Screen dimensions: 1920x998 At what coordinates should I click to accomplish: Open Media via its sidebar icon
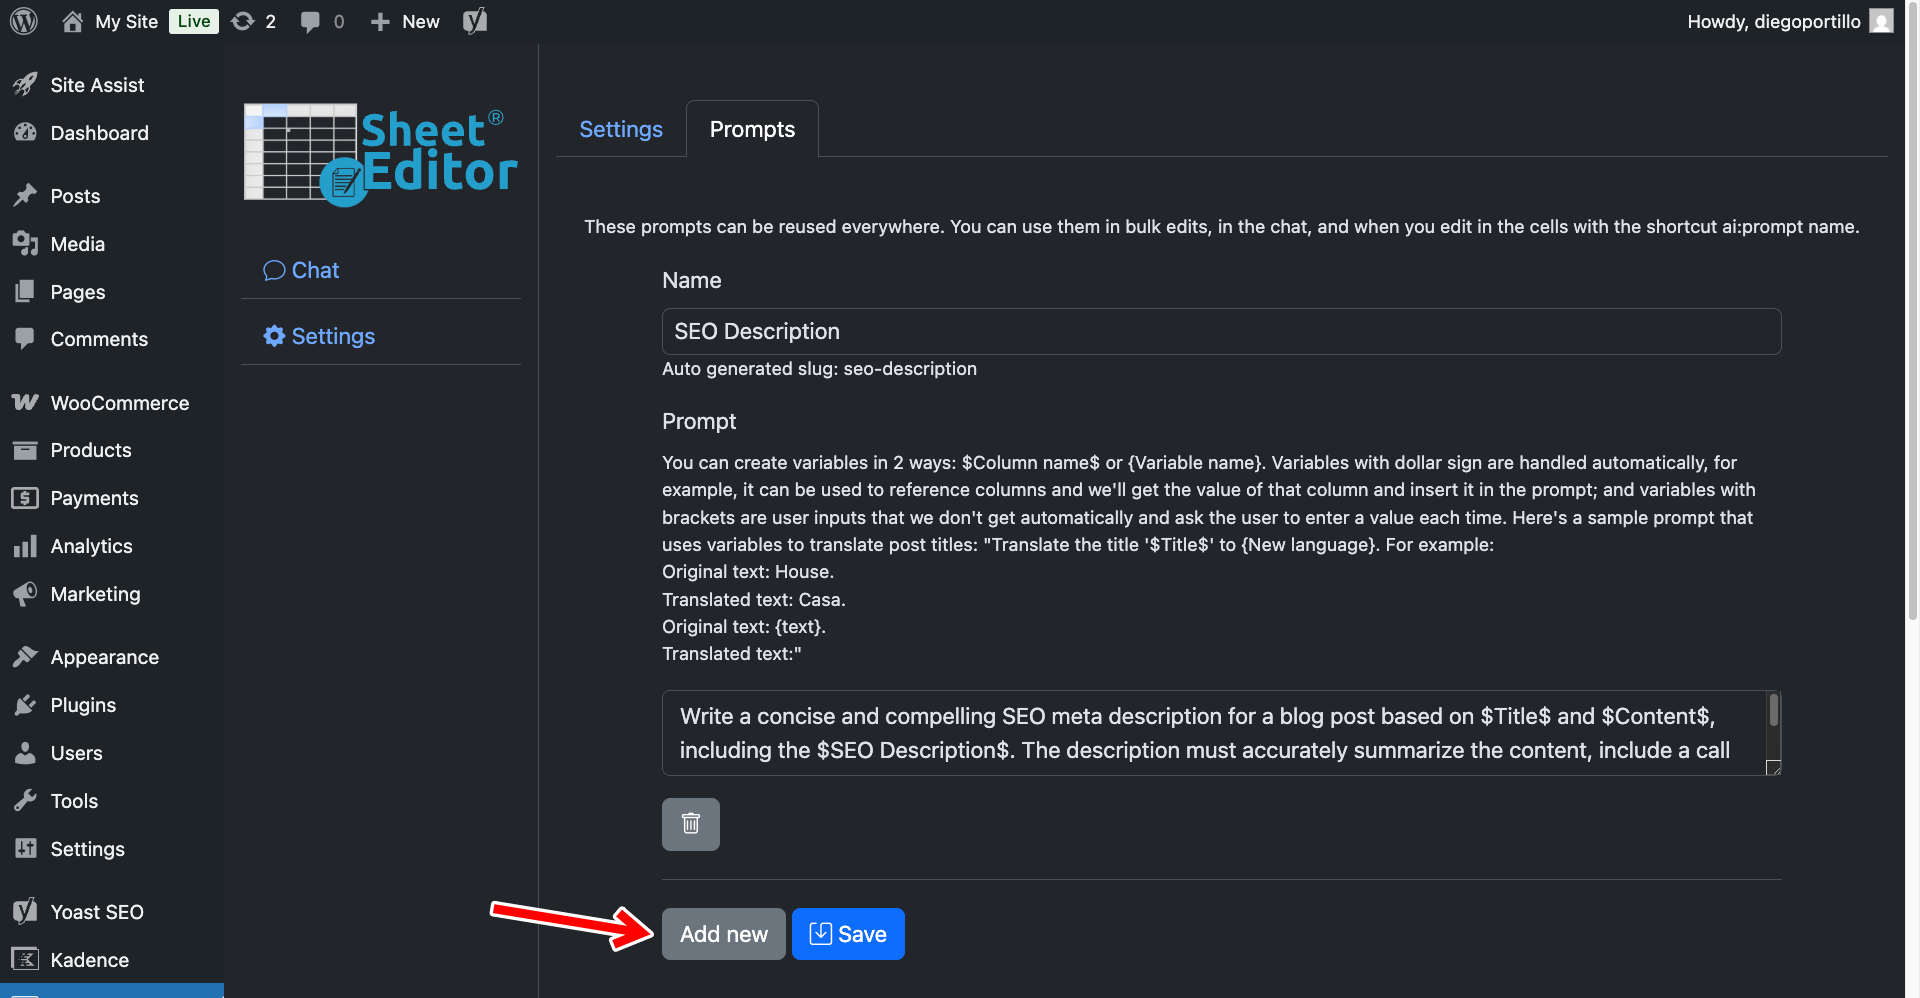26,243
